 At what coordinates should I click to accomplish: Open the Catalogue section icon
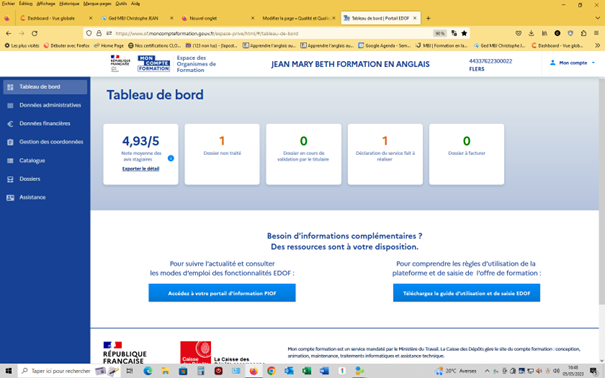pos(10,160)
